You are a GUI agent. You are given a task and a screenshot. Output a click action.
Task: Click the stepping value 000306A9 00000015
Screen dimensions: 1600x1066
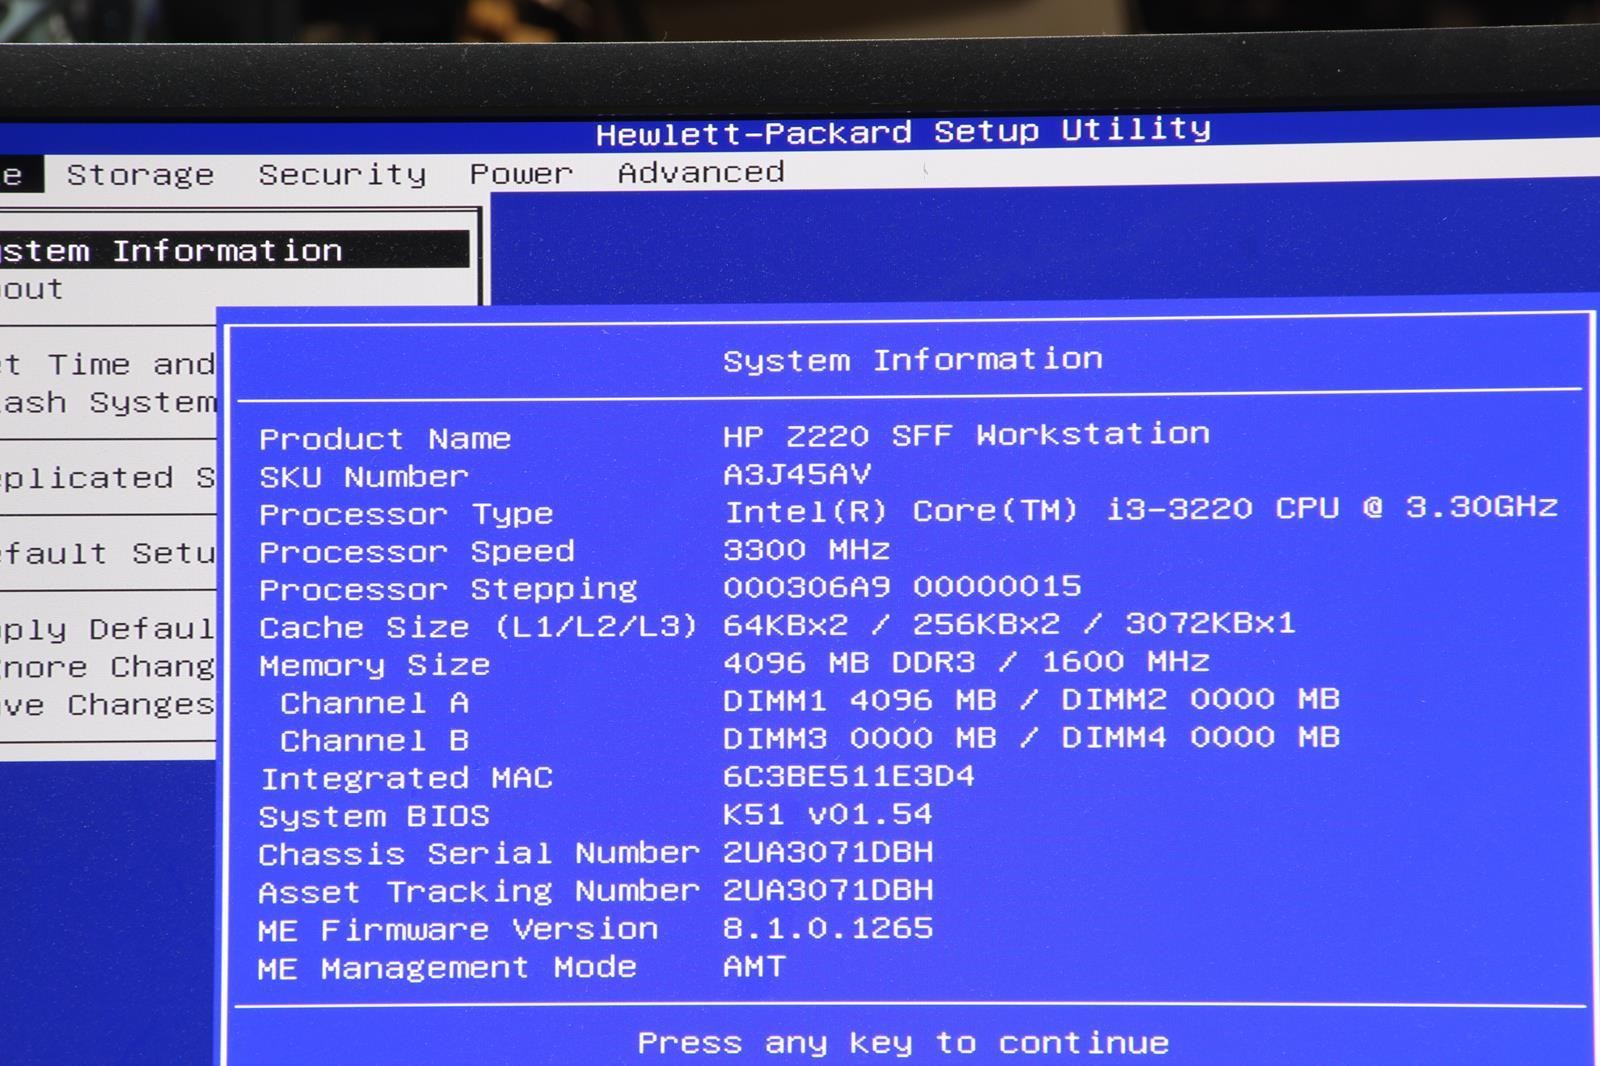click(902, 586)
